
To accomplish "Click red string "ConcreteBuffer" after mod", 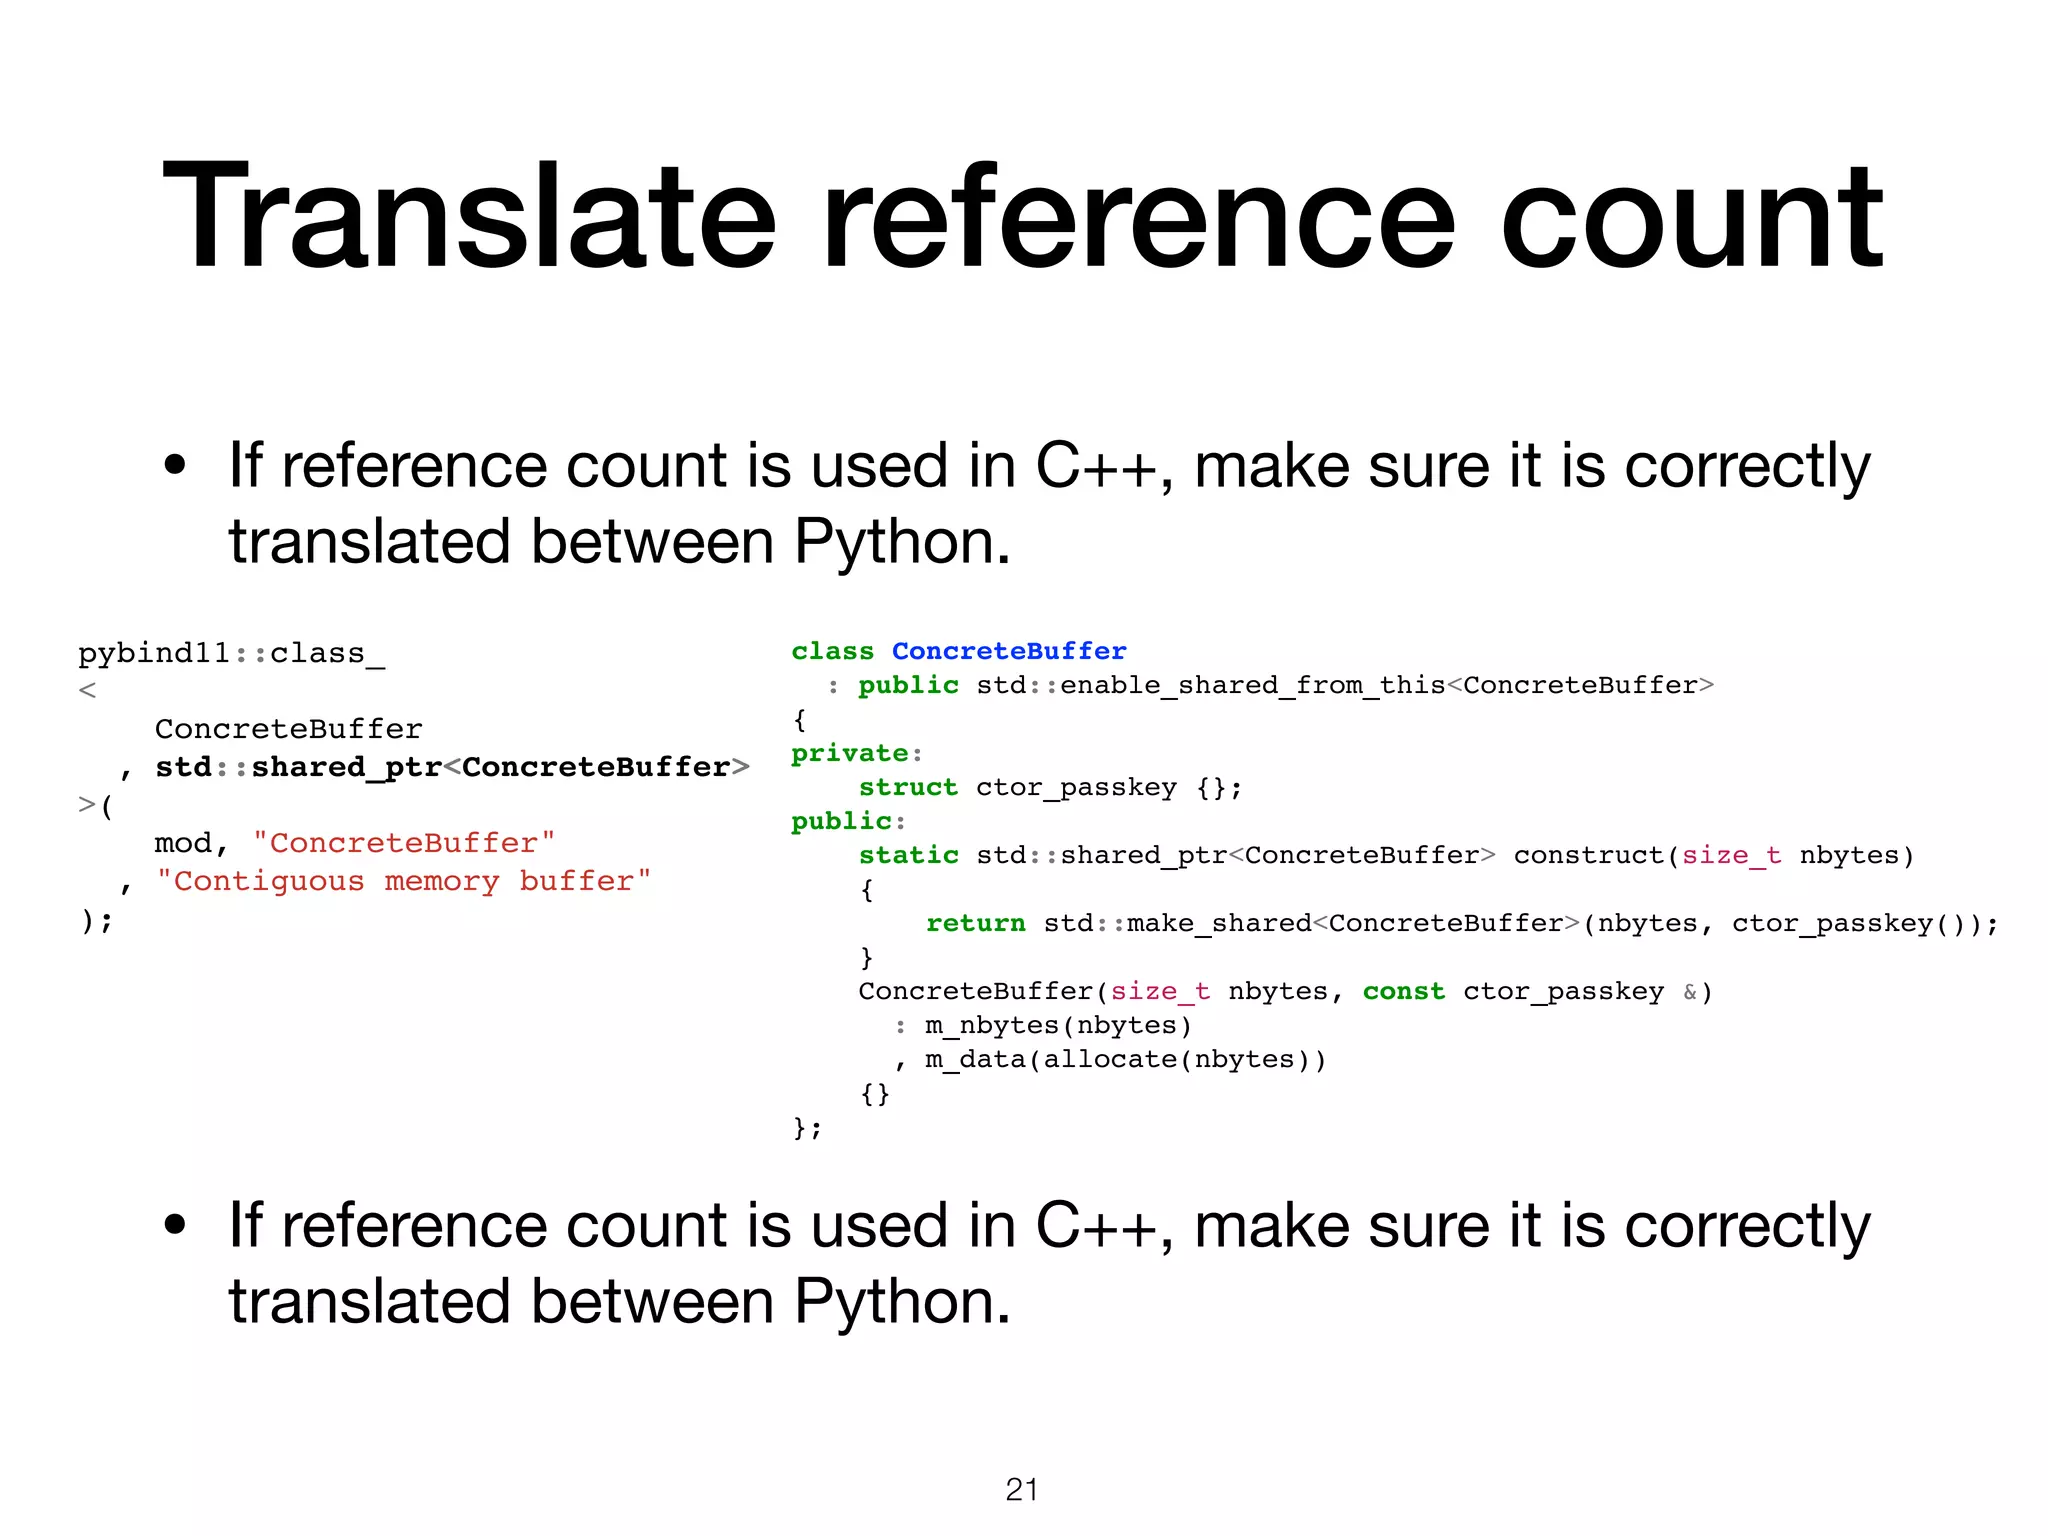I will (404, 843).
